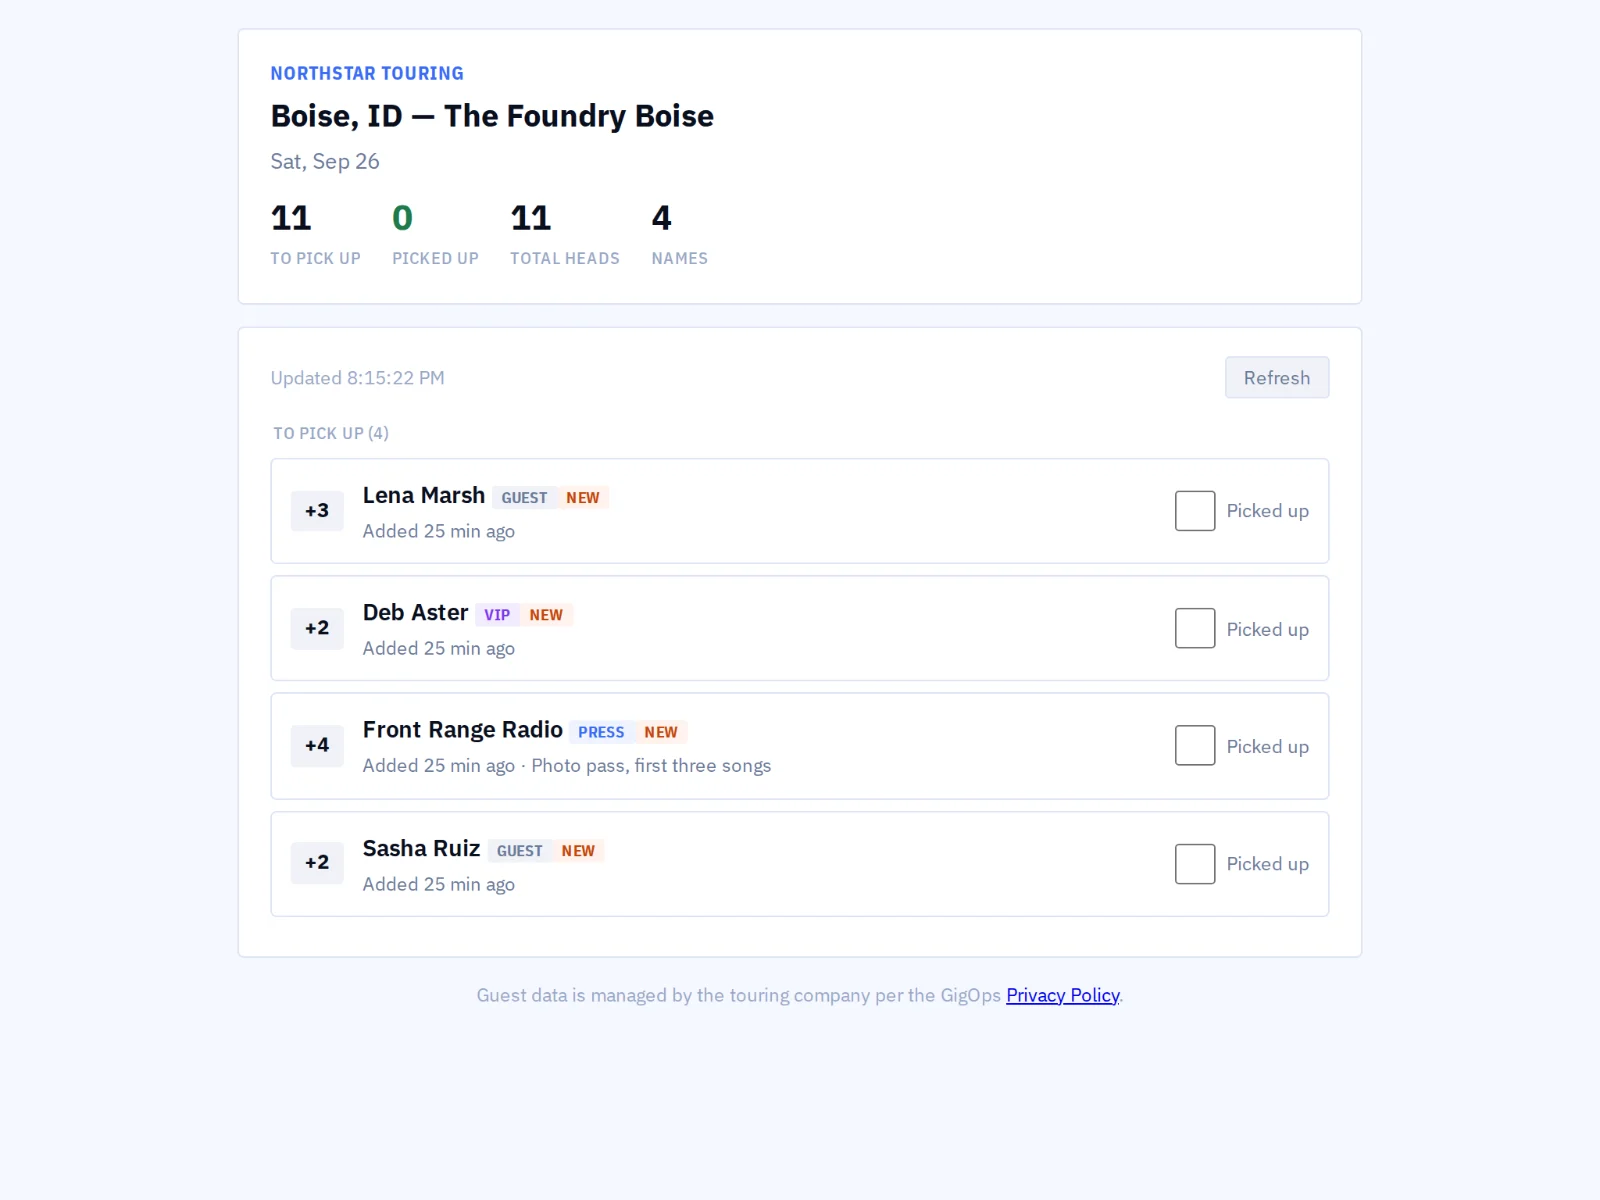Select the Front Range Radio entry name

coord(463,730)
